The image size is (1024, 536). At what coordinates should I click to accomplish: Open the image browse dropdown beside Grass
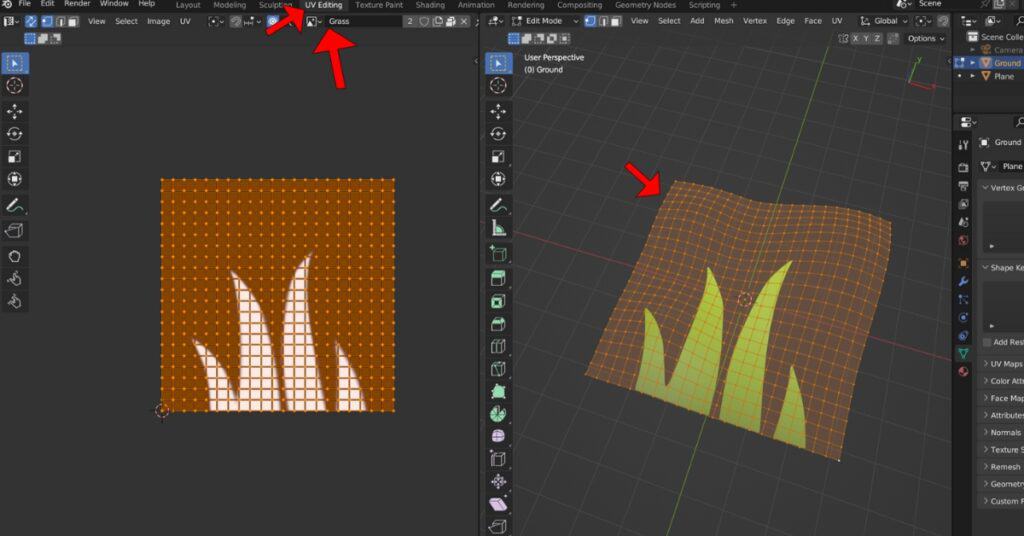[x=314, y=22]
